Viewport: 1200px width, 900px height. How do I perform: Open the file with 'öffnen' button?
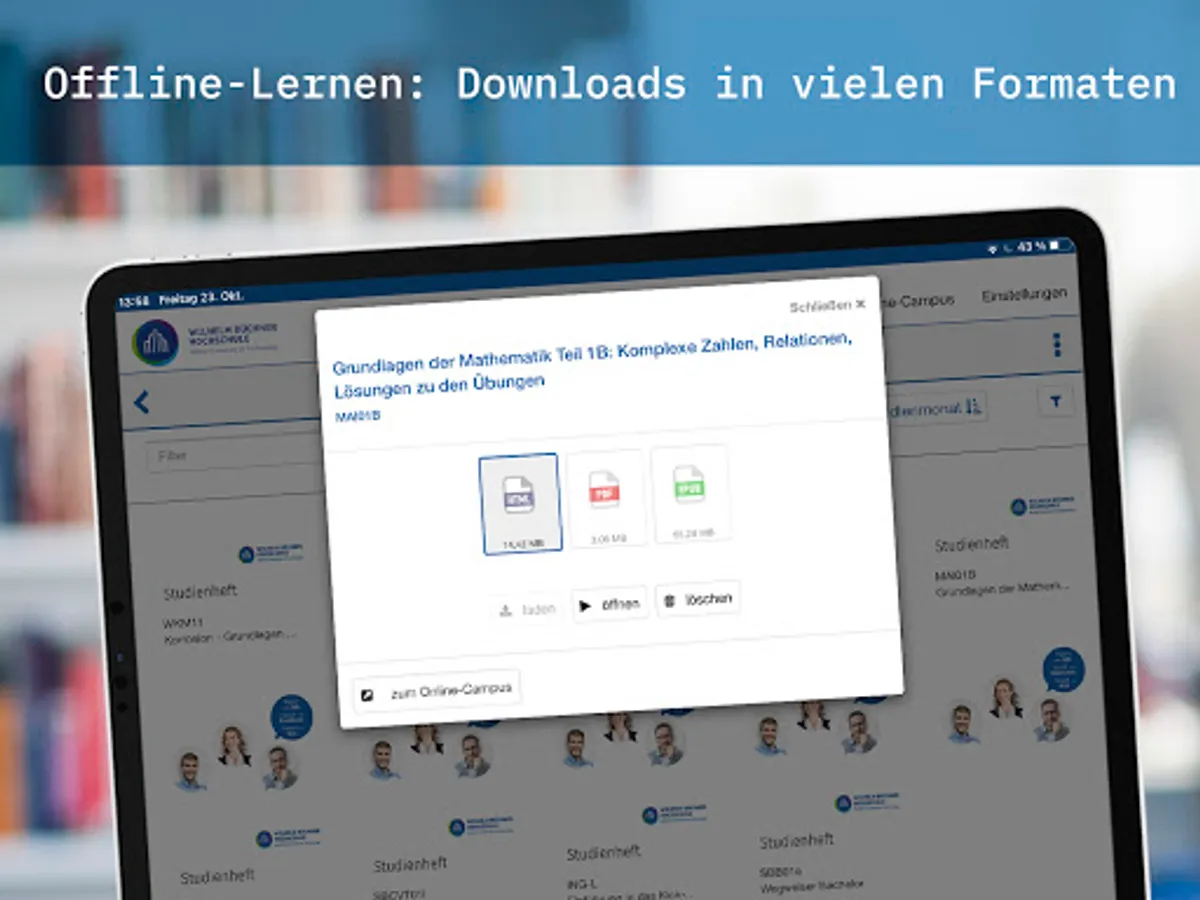(x=609, y=604)
